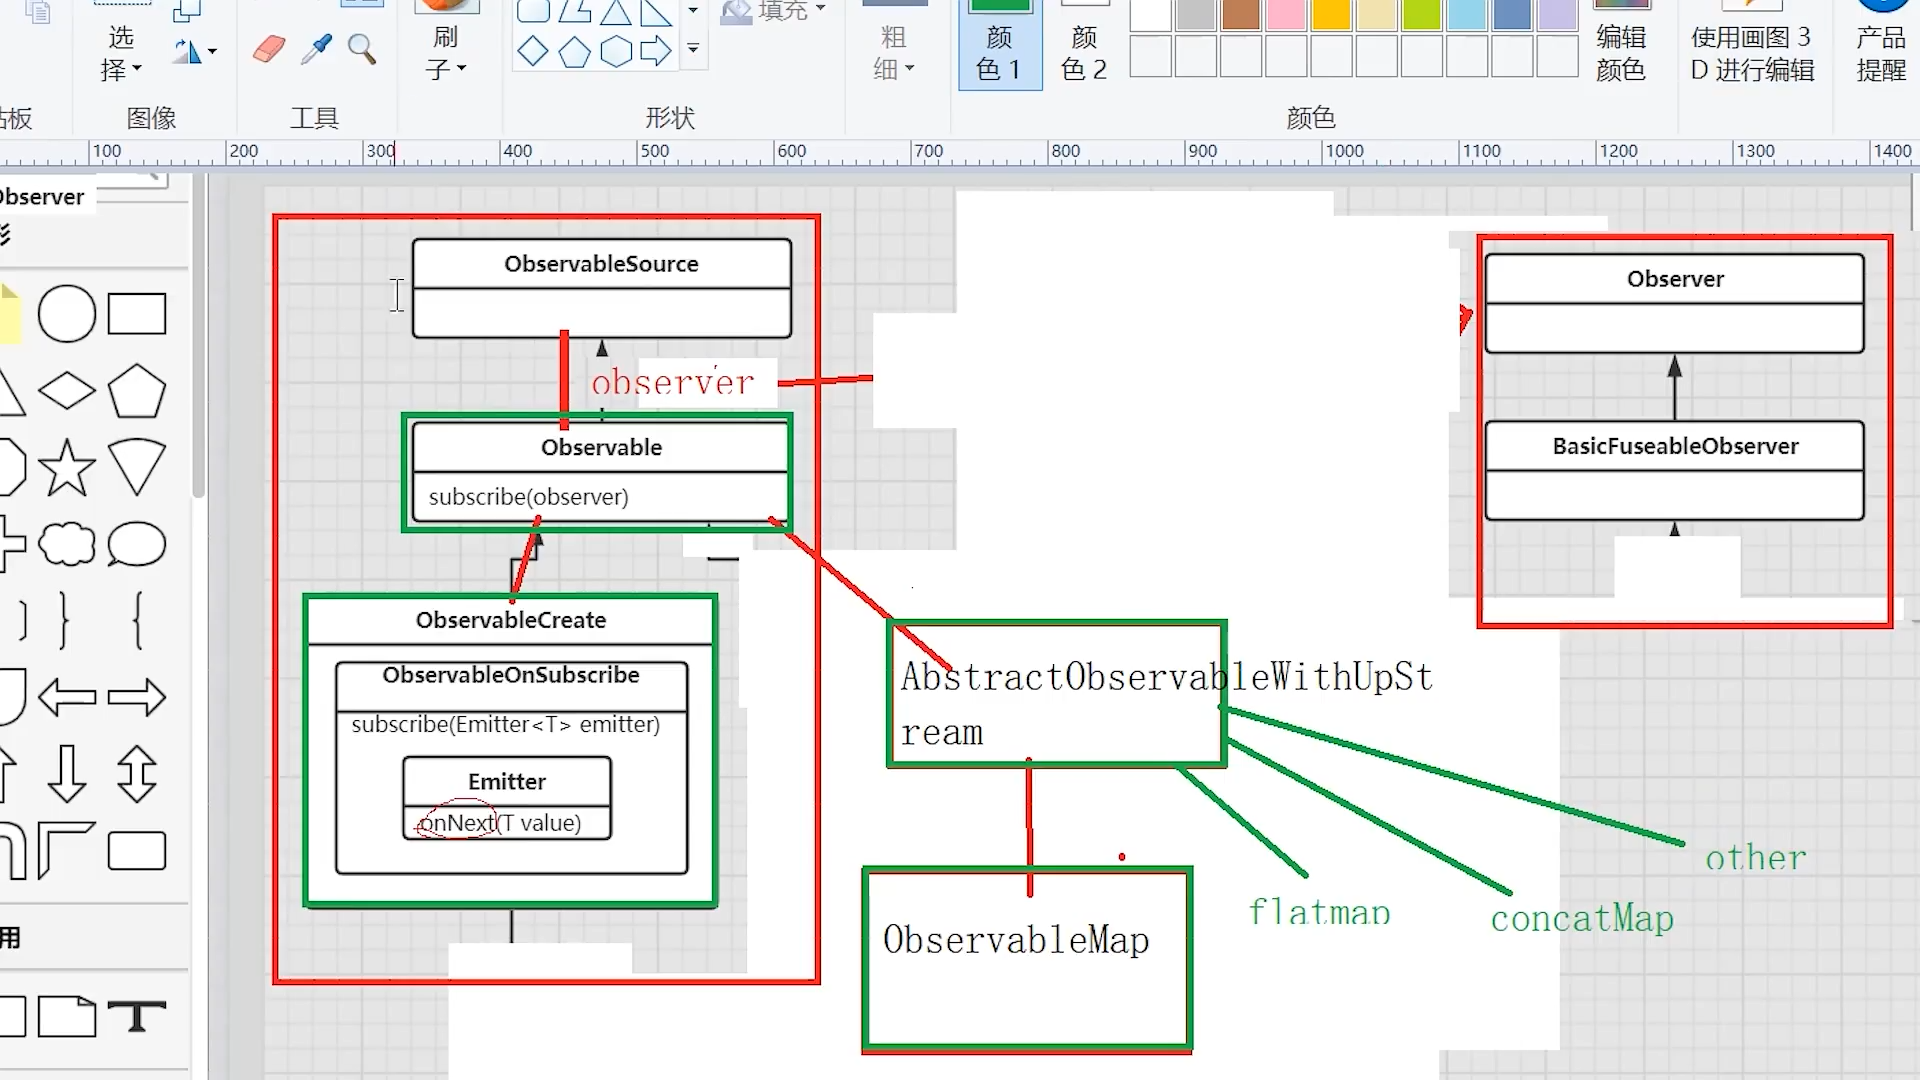Click 使用画图 3D 进行编辑 button
This screenshot has width=1920, height=1080.
tap(1752, 50)
